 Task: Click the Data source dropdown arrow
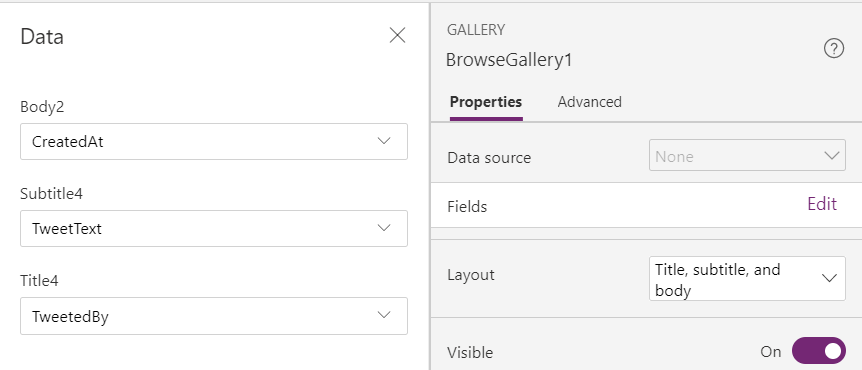(x=831, y=156)
